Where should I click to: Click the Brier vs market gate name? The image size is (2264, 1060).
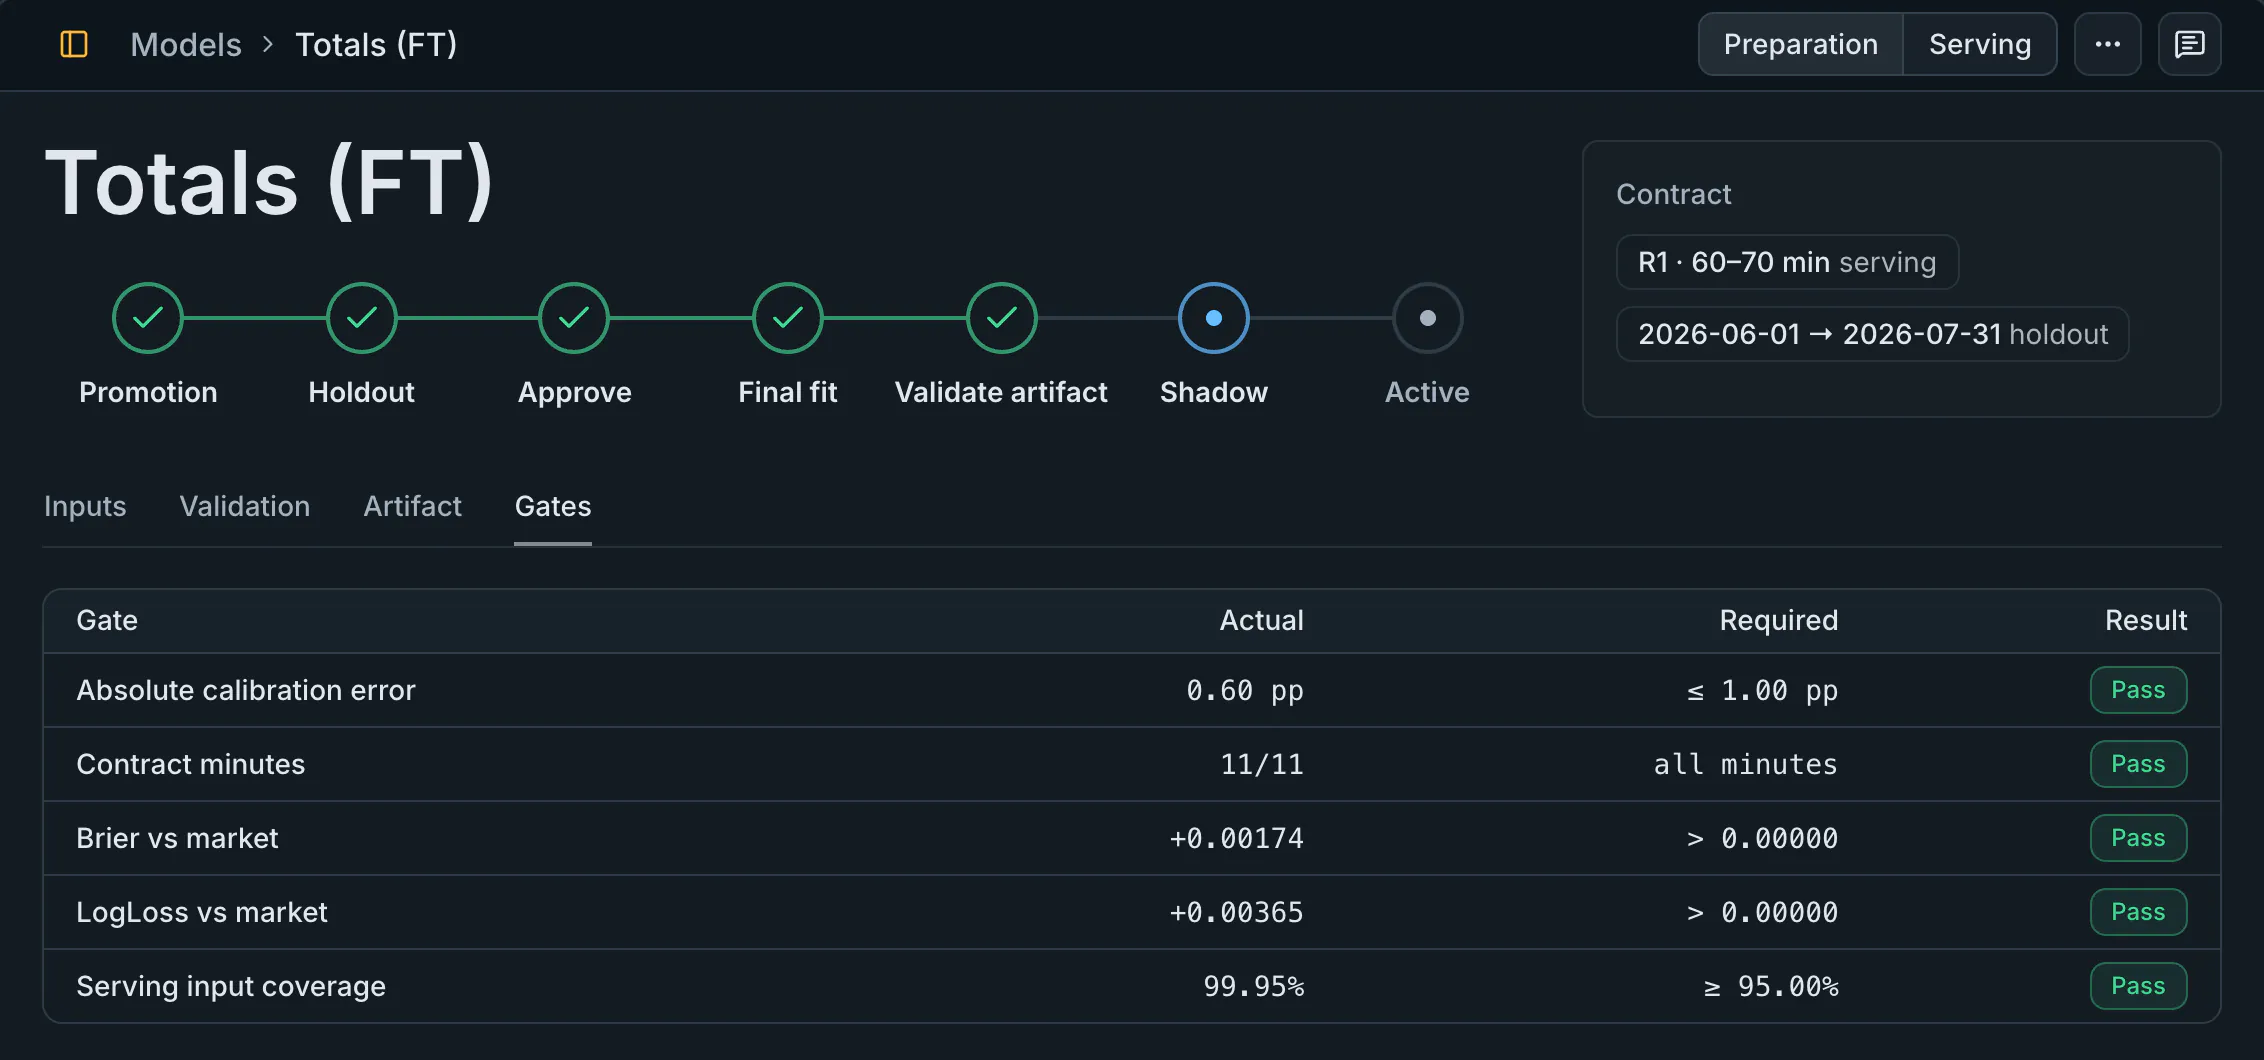[178, 838]
